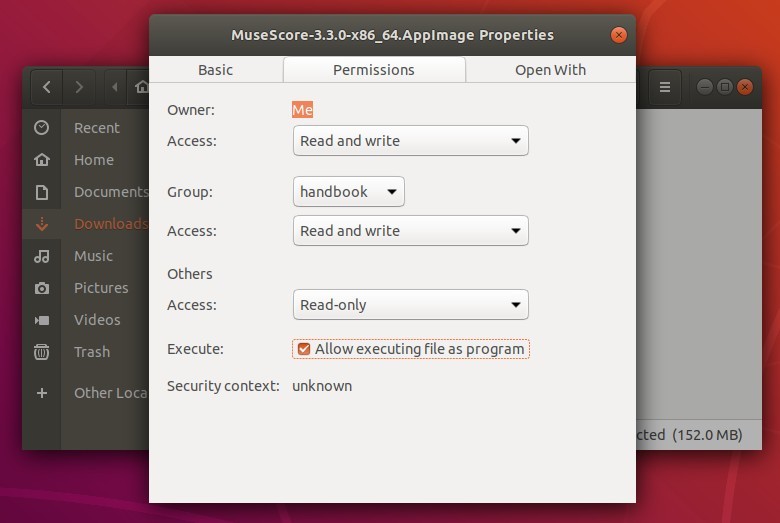This screenshot has width=780, height=523.
Task: Click the Home icon in path bar
Action: tap(141, 87)
